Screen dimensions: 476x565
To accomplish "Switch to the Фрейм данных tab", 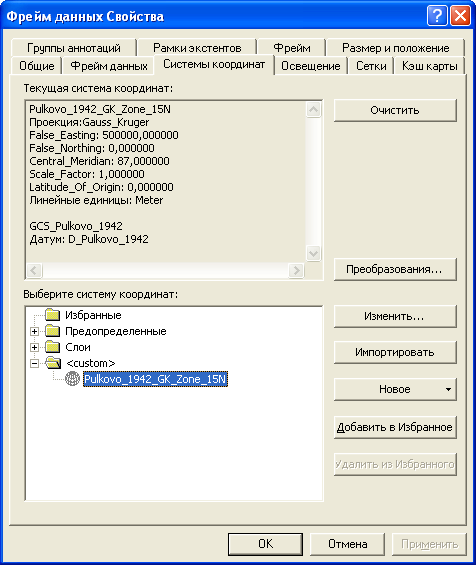I will coord(108,66).
